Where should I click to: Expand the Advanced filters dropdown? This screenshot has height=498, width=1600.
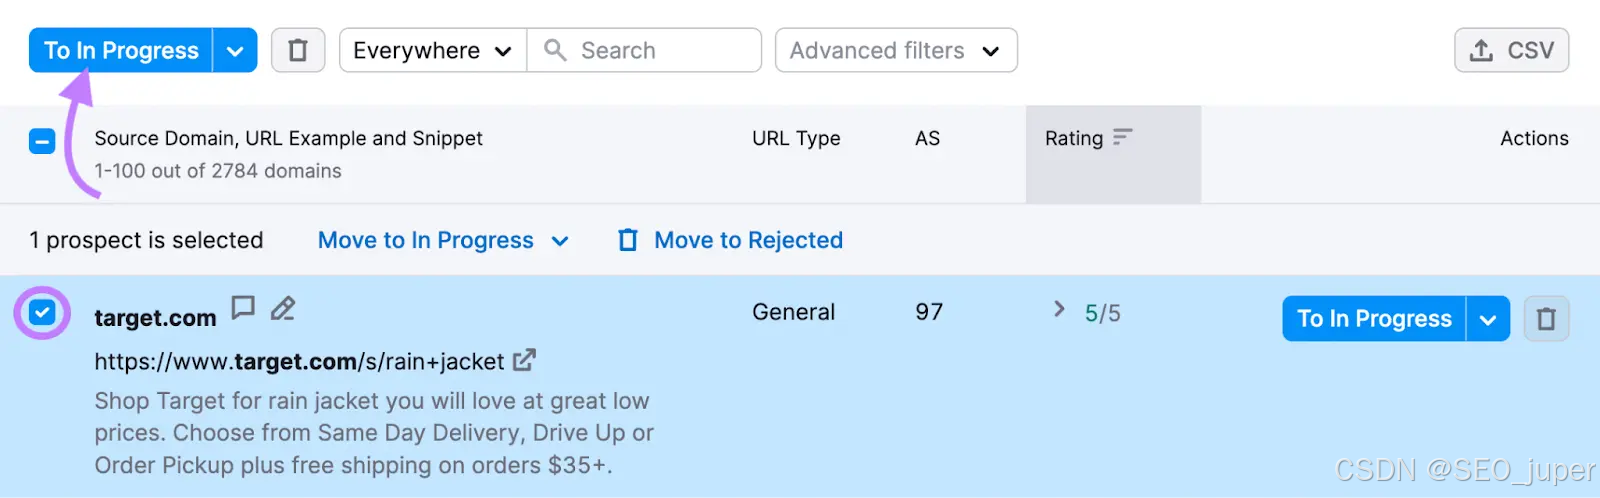coord(895,50)
